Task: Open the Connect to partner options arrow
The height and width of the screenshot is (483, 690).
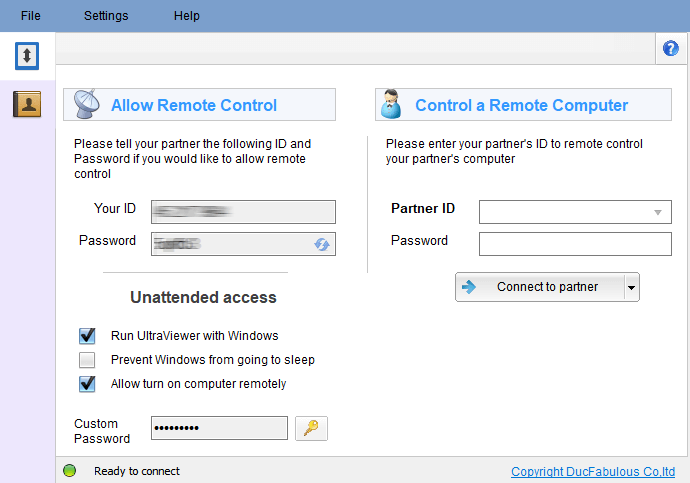Action: click(x=631, y=287)
